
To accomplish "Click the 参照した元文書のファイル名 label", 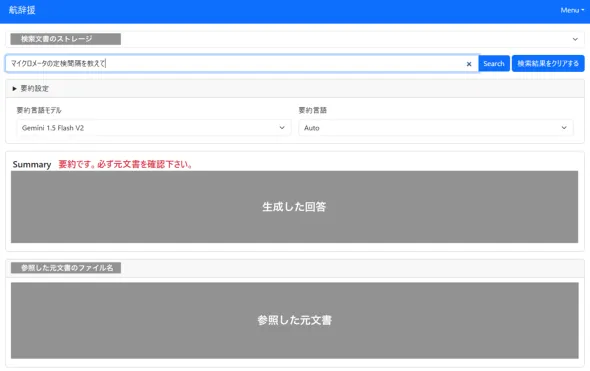I will click(66, 268).
